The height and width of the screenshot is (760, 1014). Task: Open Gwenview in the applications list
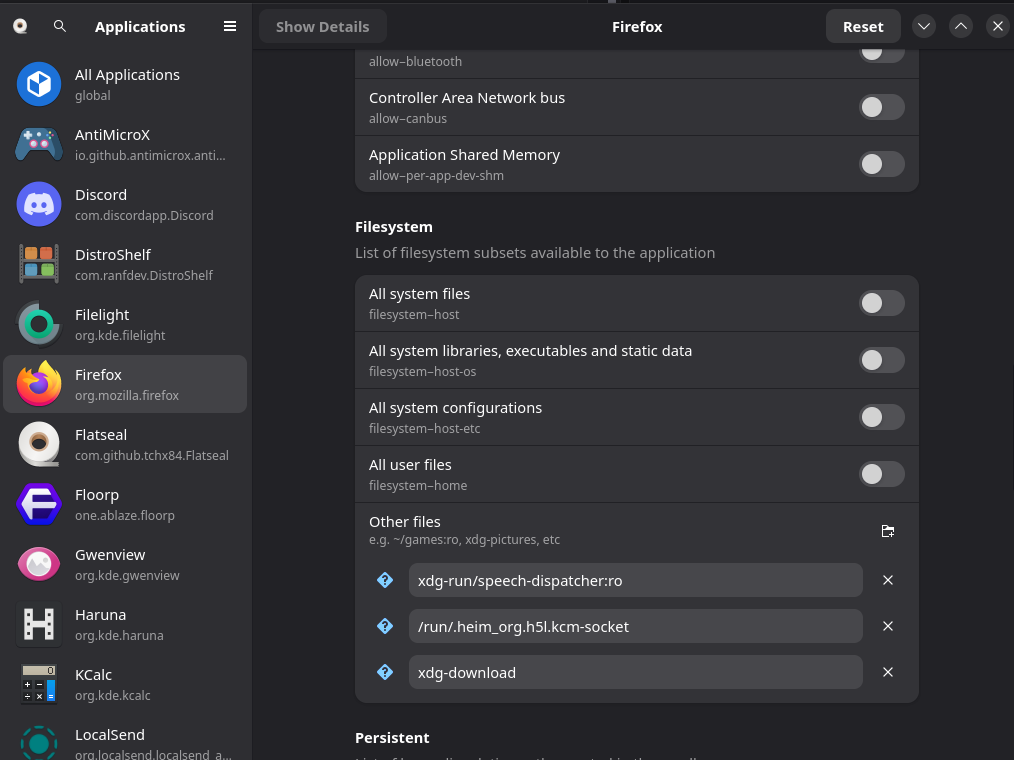click(x=125, y=564)
